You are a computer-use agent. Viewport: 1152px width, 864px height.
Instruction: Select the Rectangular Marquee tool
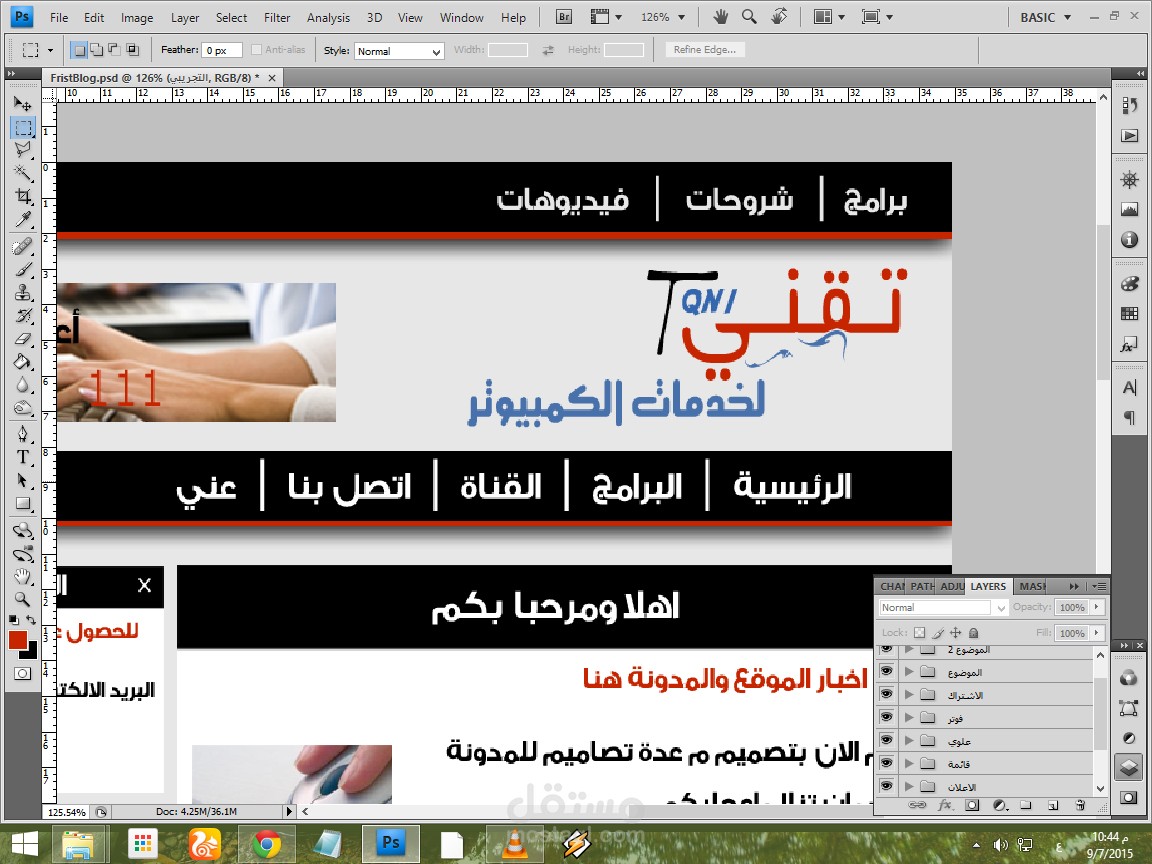point(23,128)
